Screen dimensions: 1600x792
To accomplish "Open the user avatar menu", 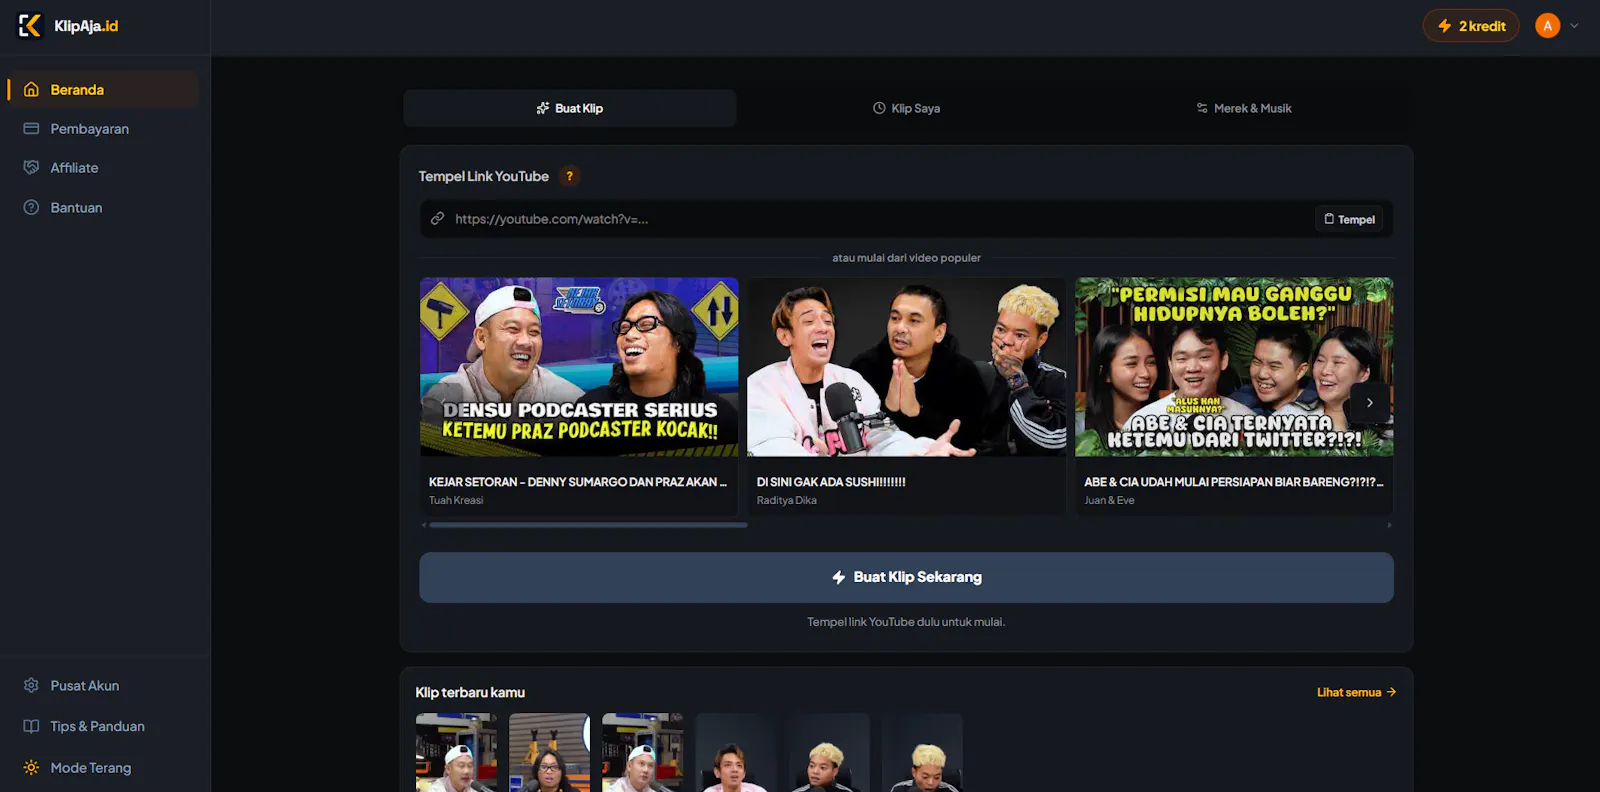I will click(1548, 26).
